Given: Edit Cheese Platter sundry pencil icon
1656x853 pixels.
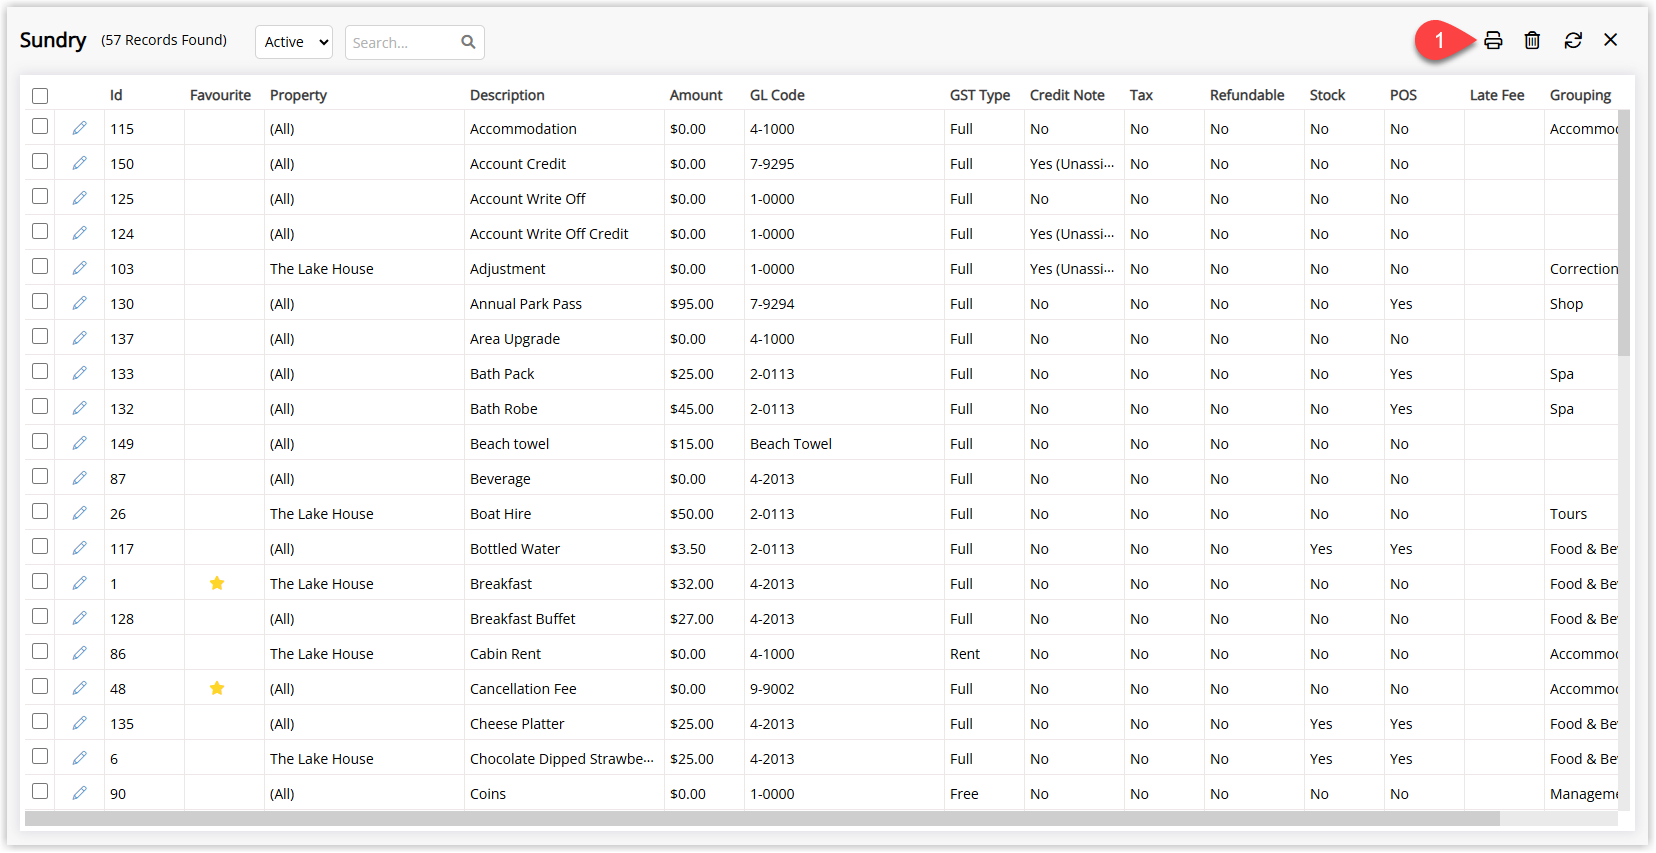Looking at the screenshot, I should (x=79, y=723).
